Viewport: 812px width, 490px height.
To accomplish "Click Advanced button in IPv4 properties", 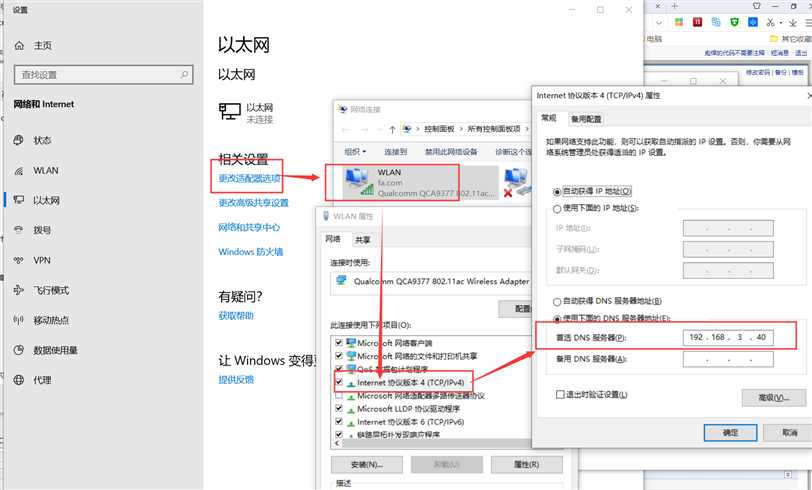I will tap(774, 398).
